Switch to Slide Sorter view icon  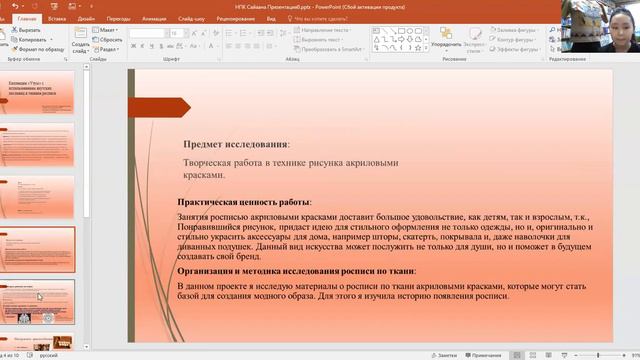533,356
